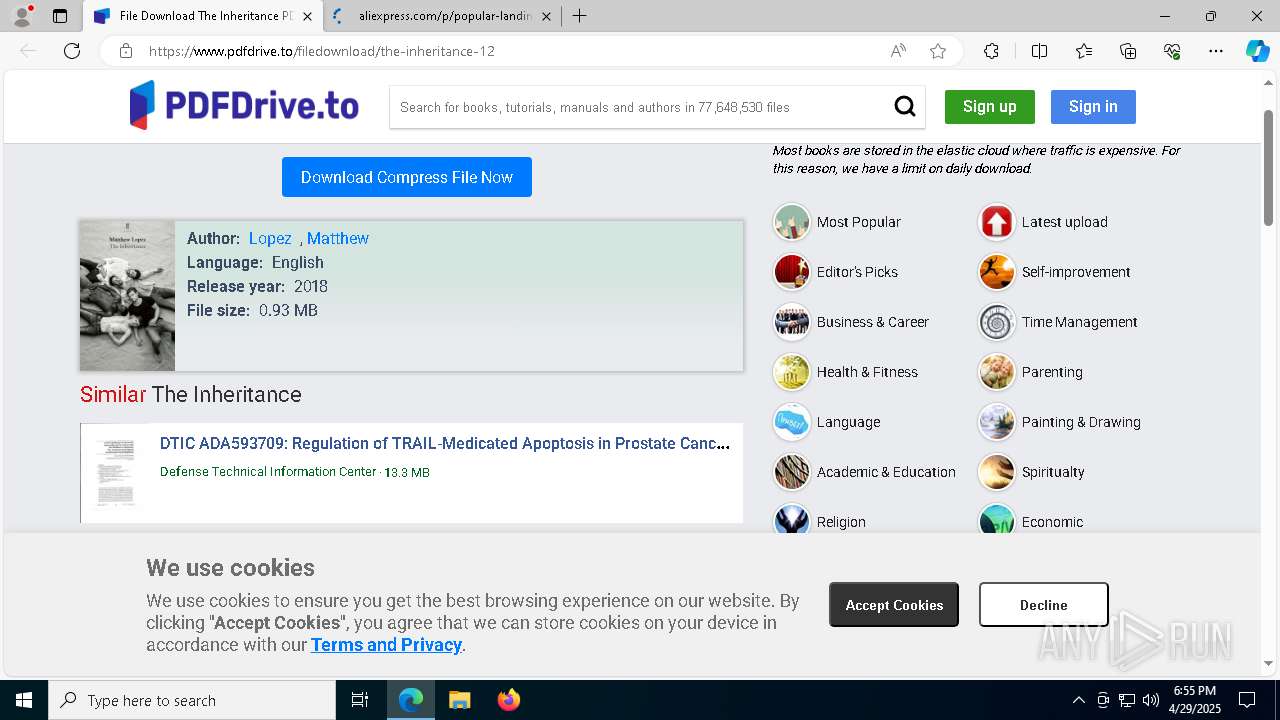Open browser Extensions puzzle icon

[991, 51]
